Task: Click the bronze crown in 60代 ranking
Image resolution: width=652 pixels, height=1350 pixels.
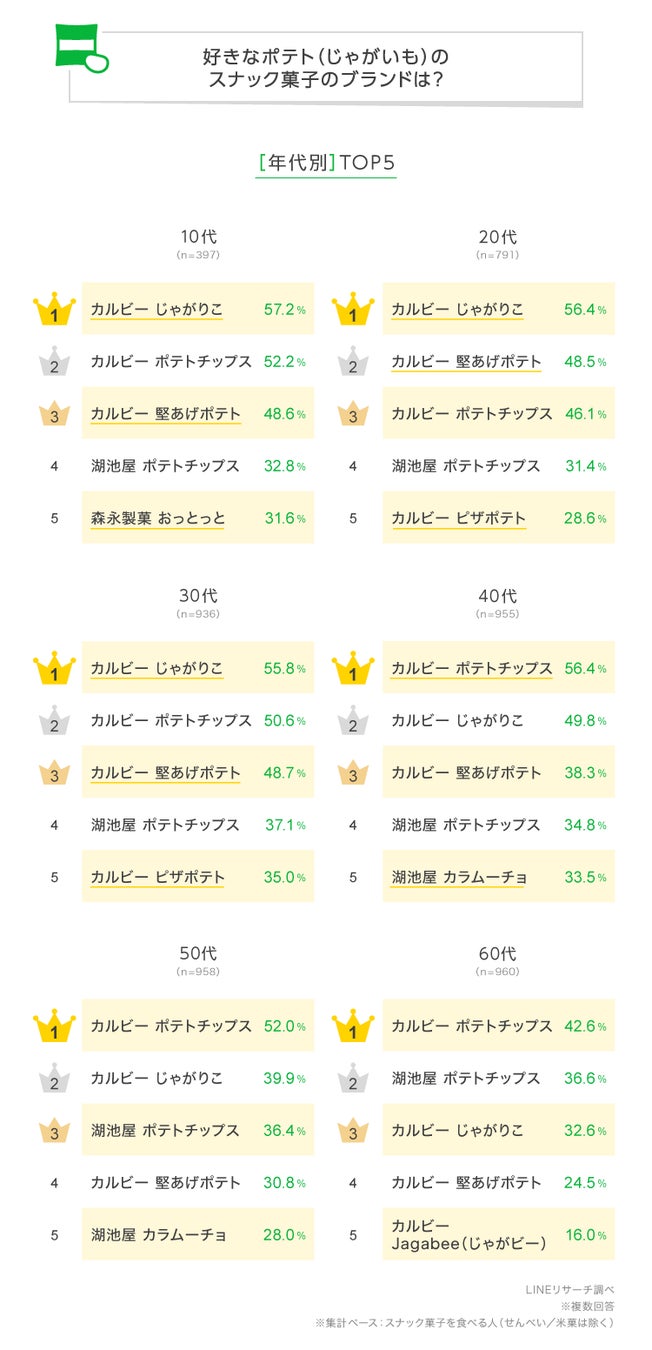Action: tap(355, 1131)
